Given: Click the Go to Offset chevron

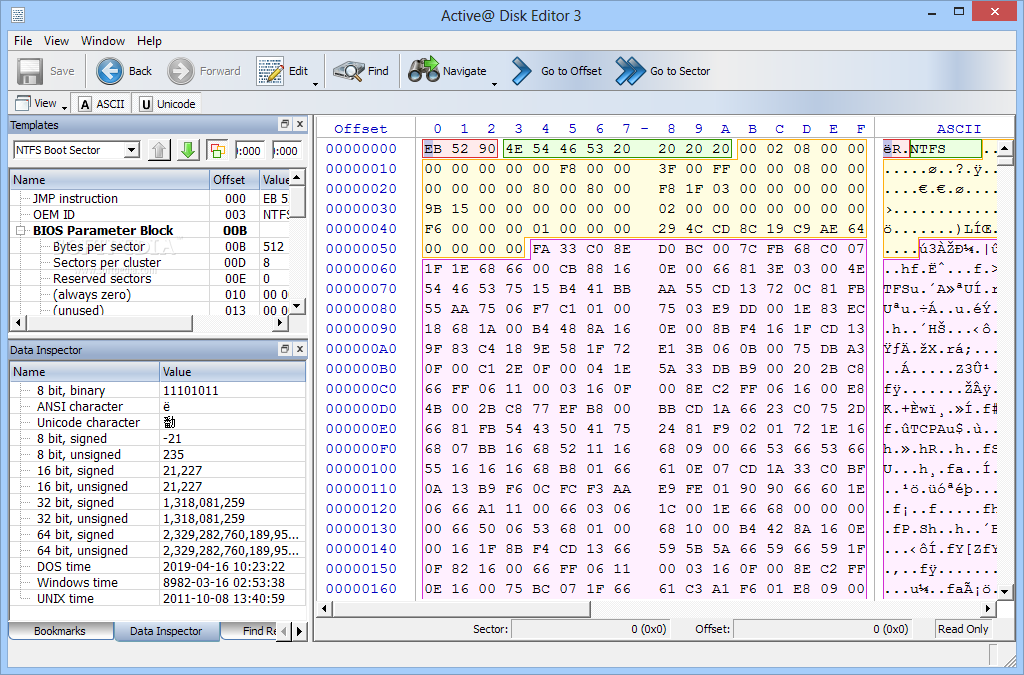Looking at the screenshot, I should click(x=521, y=71).
